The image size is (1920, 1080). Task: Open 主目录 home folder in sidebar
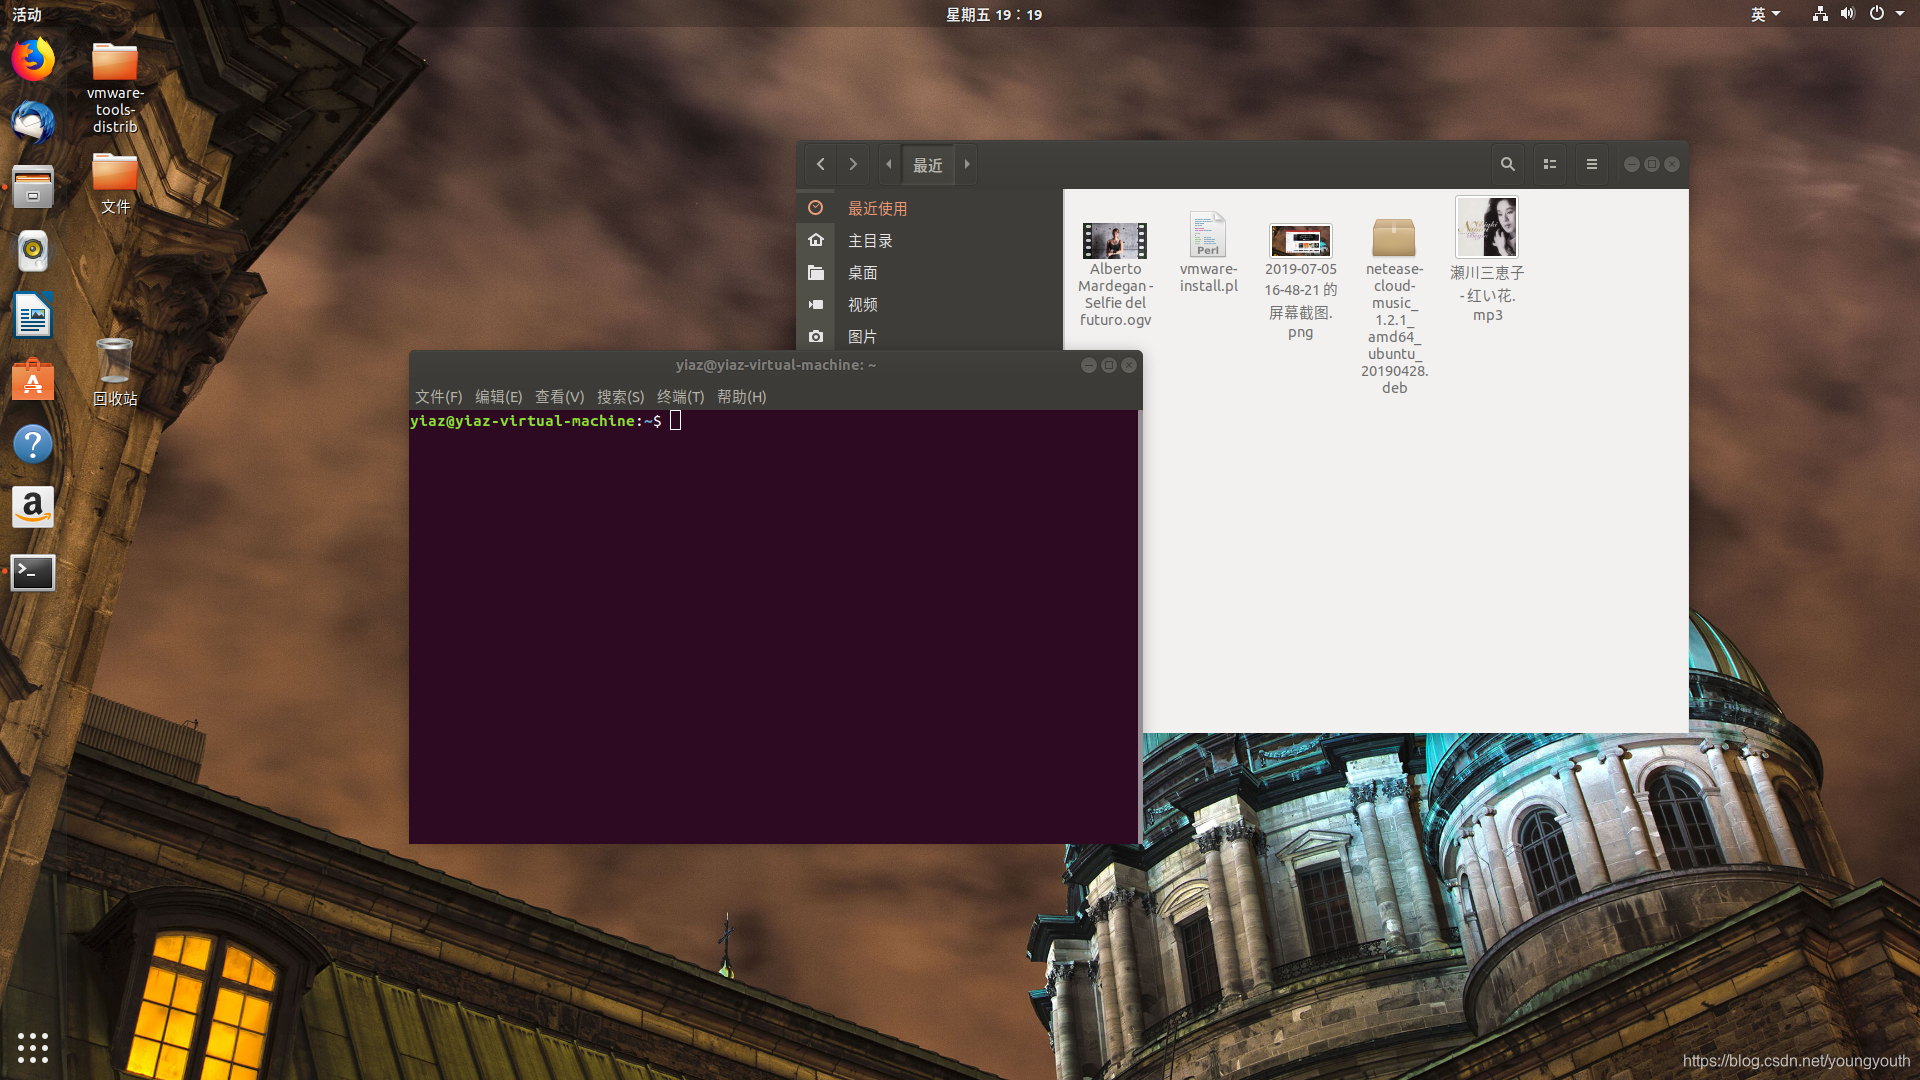pyautogui.click(x=870, y=240)
